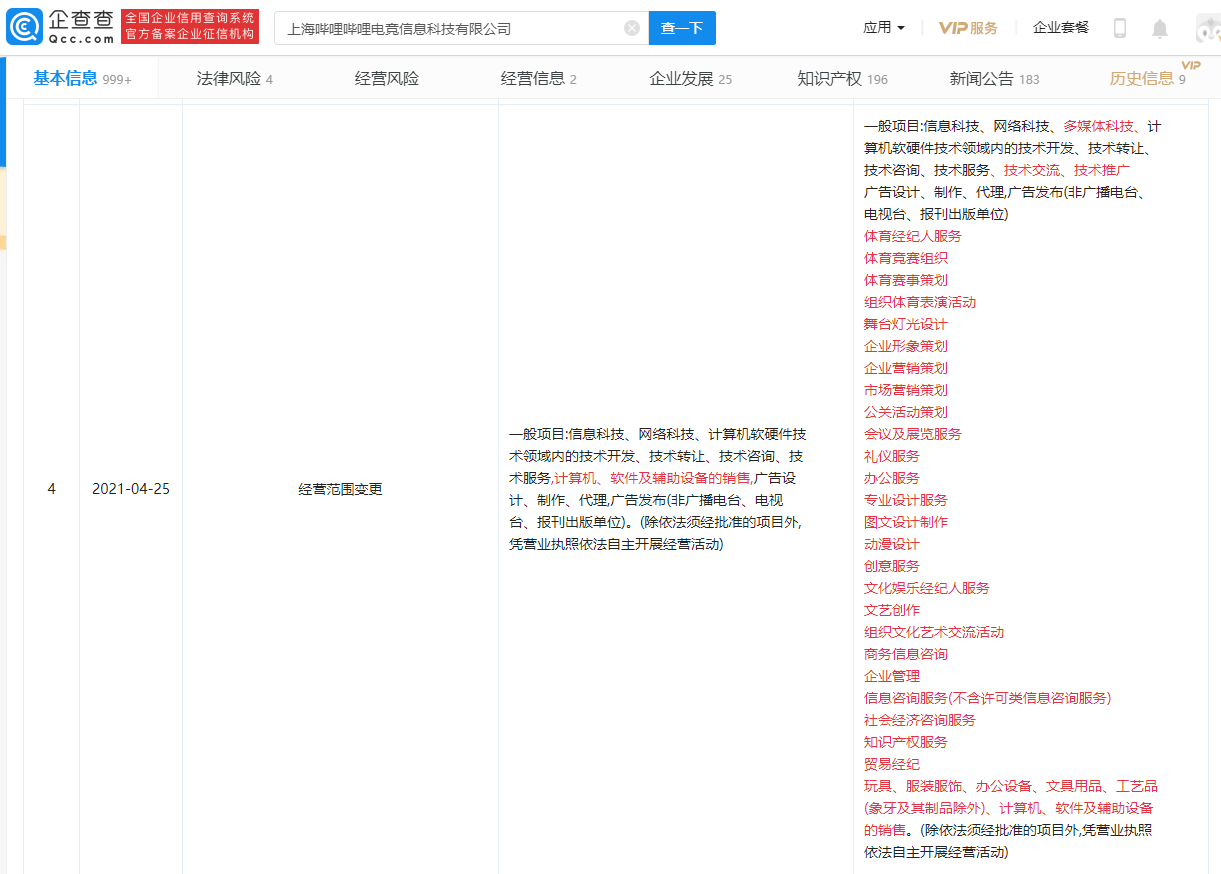Image resolution: width=1221 pixels, height=874 pixels.
Task: Switch to the 经营风险 tab
Action: pos(387,78)
